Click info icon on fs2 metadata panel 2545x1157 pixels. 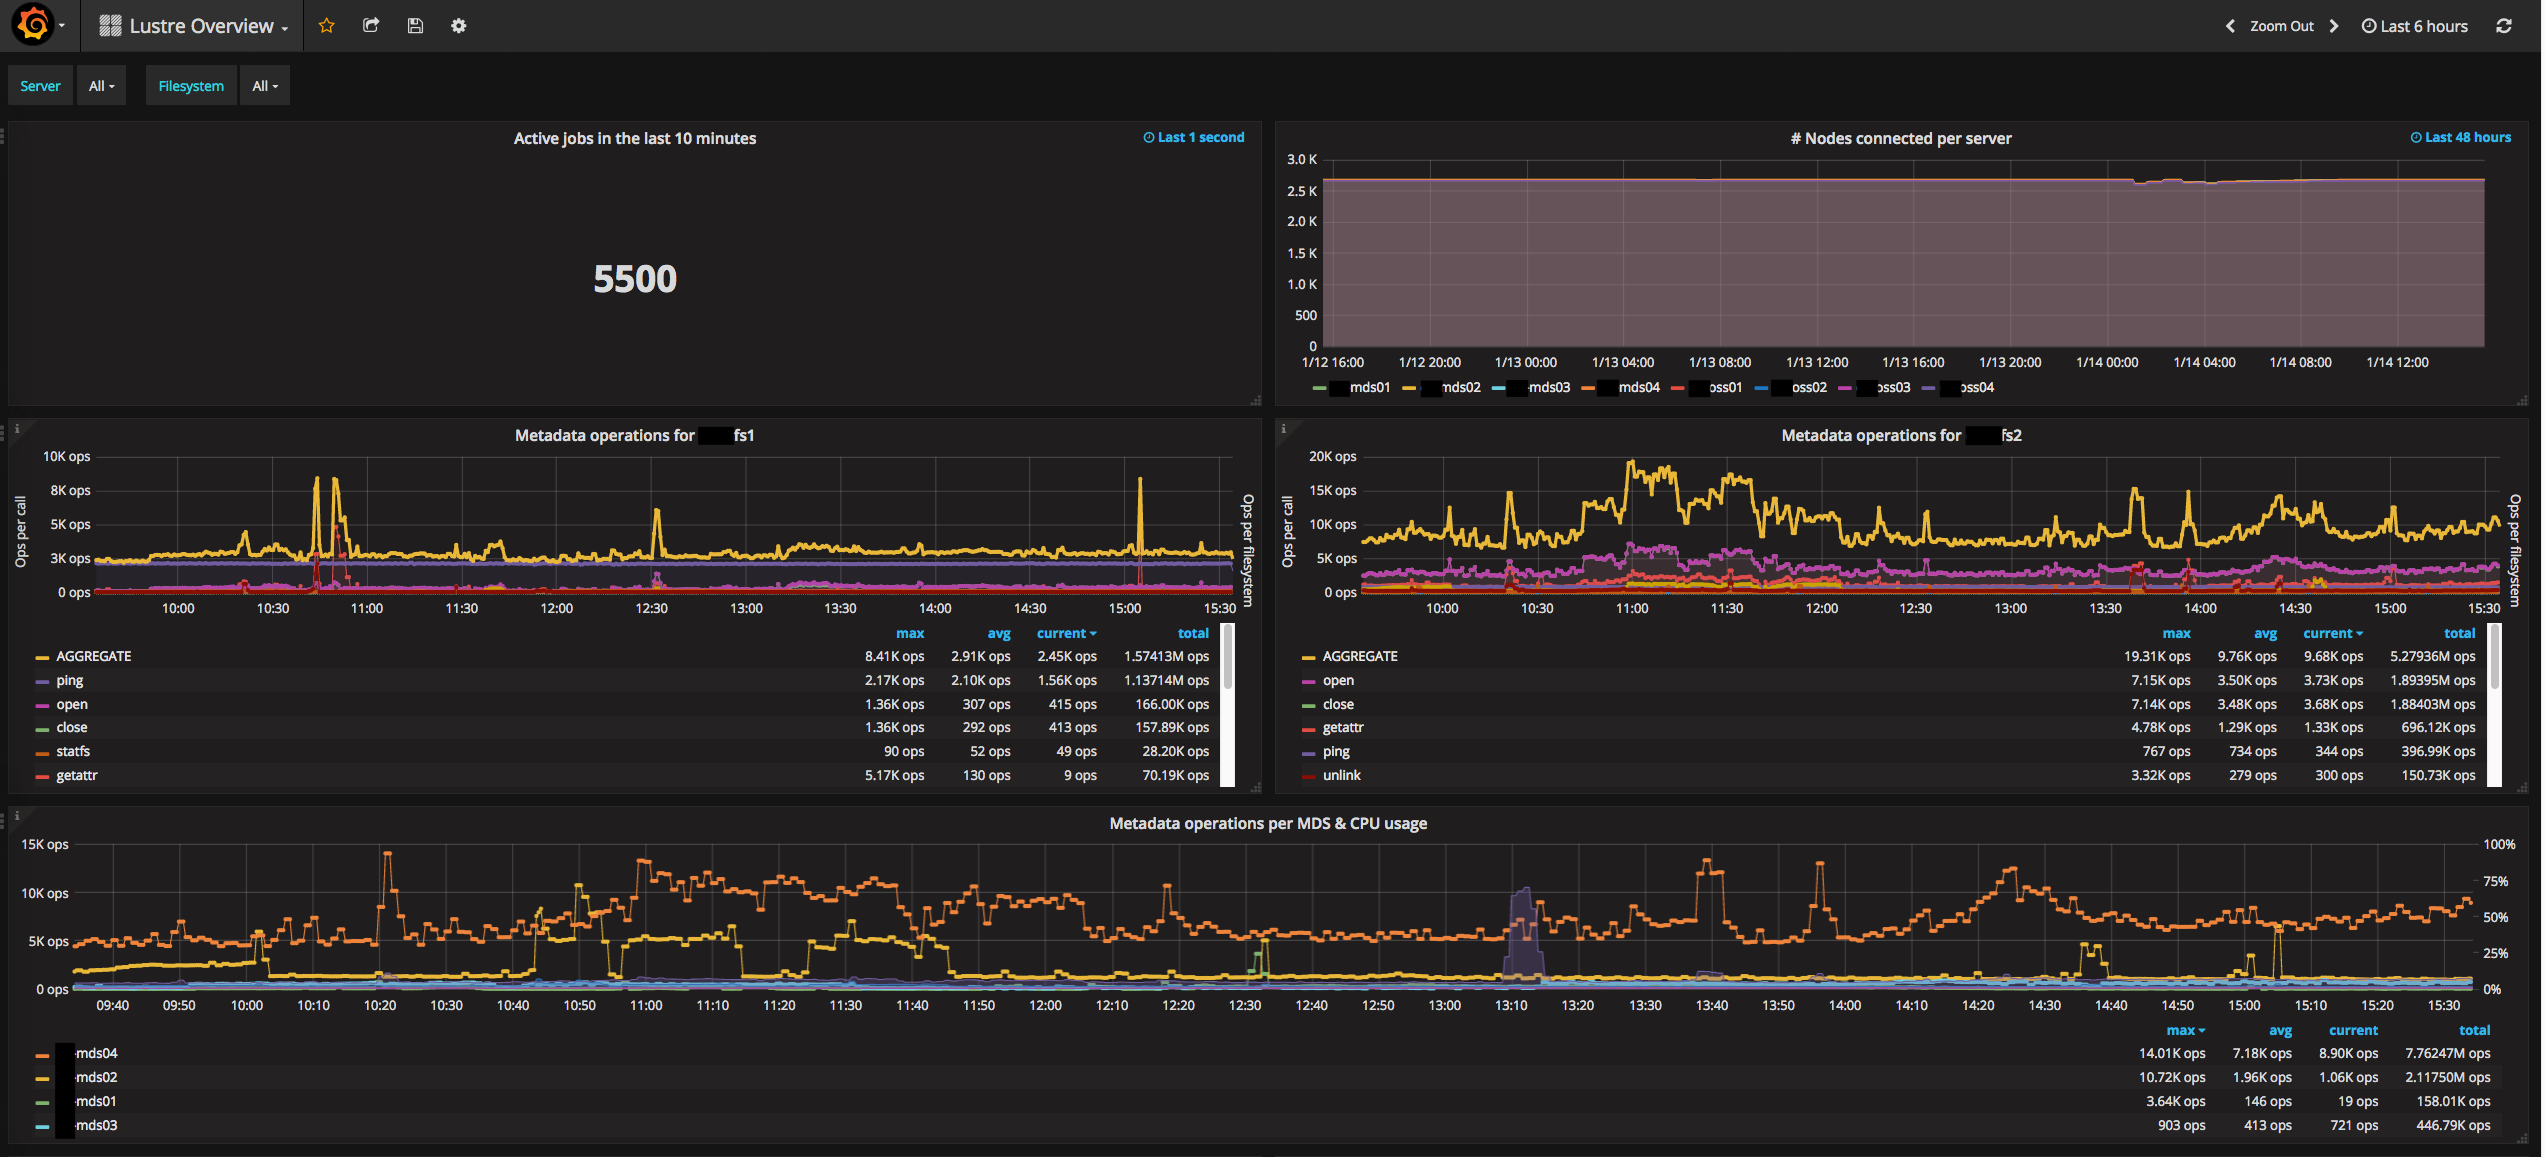point(1283,429)
